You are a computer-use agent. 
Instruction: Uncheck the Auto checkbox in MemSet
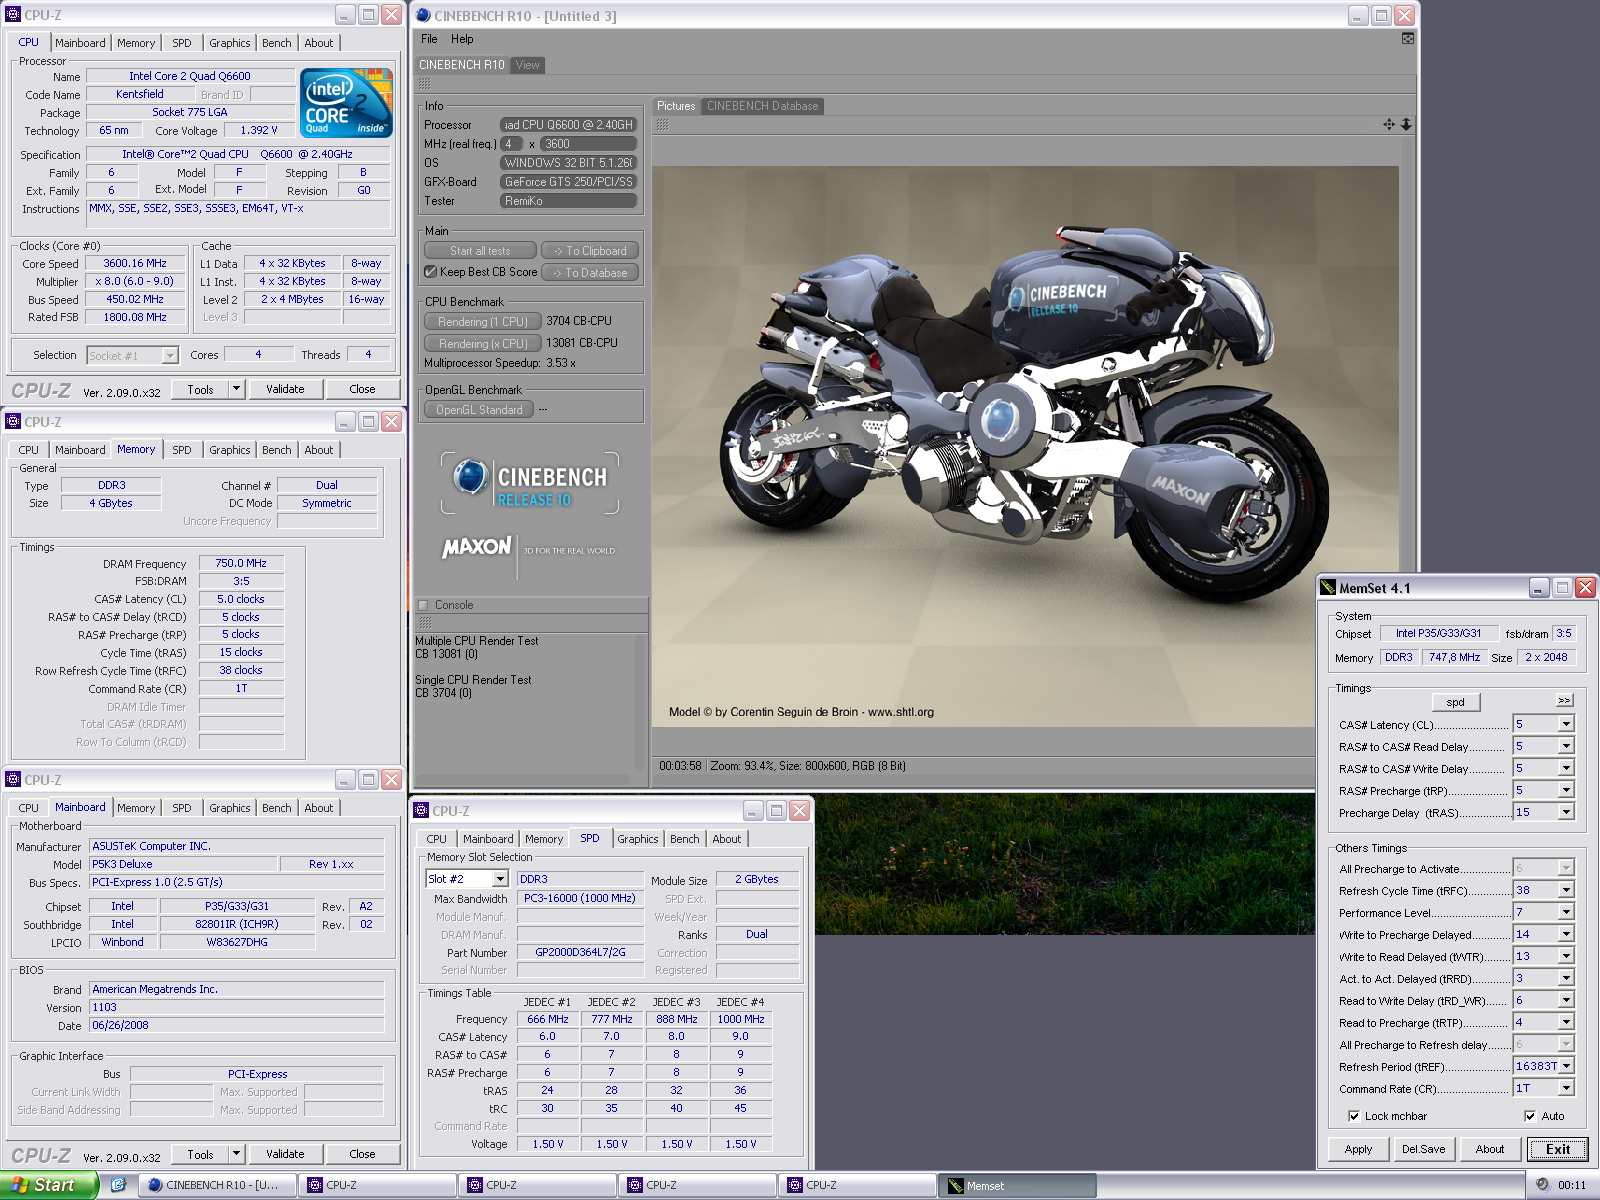(x=1530, y=1116)
